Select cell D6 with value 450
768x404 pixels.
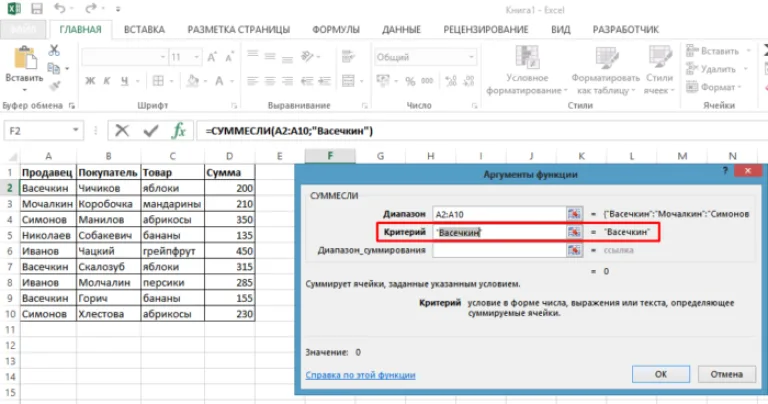click(x=230, y=251)
